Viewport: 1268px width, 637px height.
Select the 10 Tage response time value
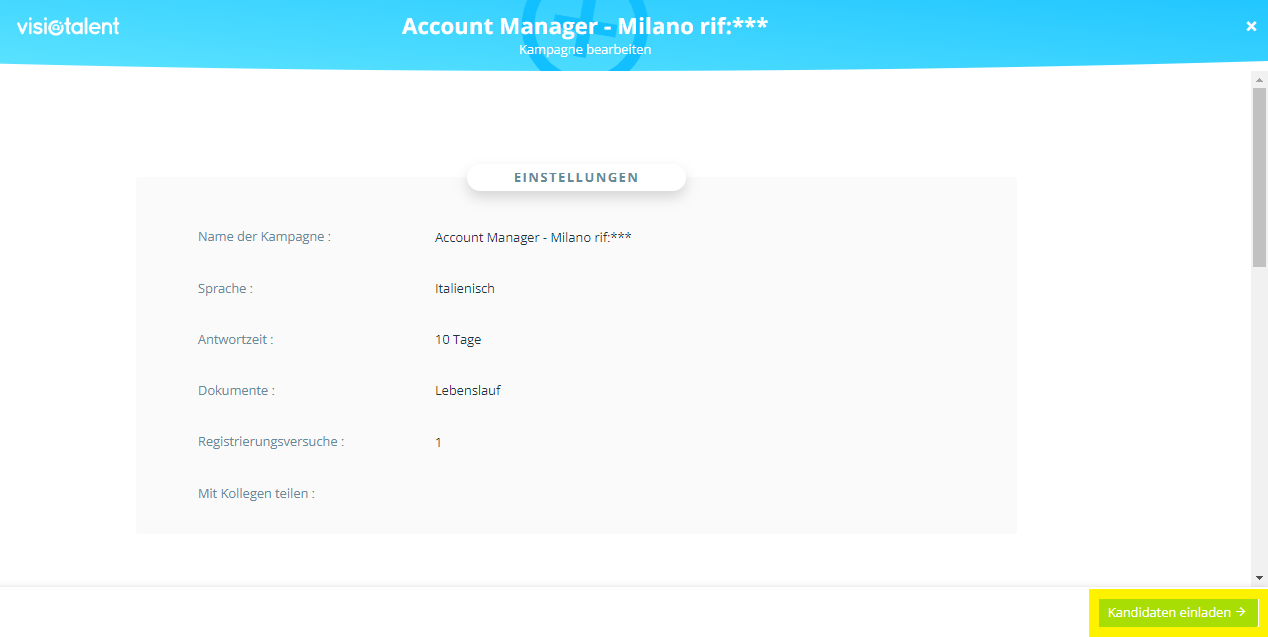pyautogui.click(x=458, y=339)
